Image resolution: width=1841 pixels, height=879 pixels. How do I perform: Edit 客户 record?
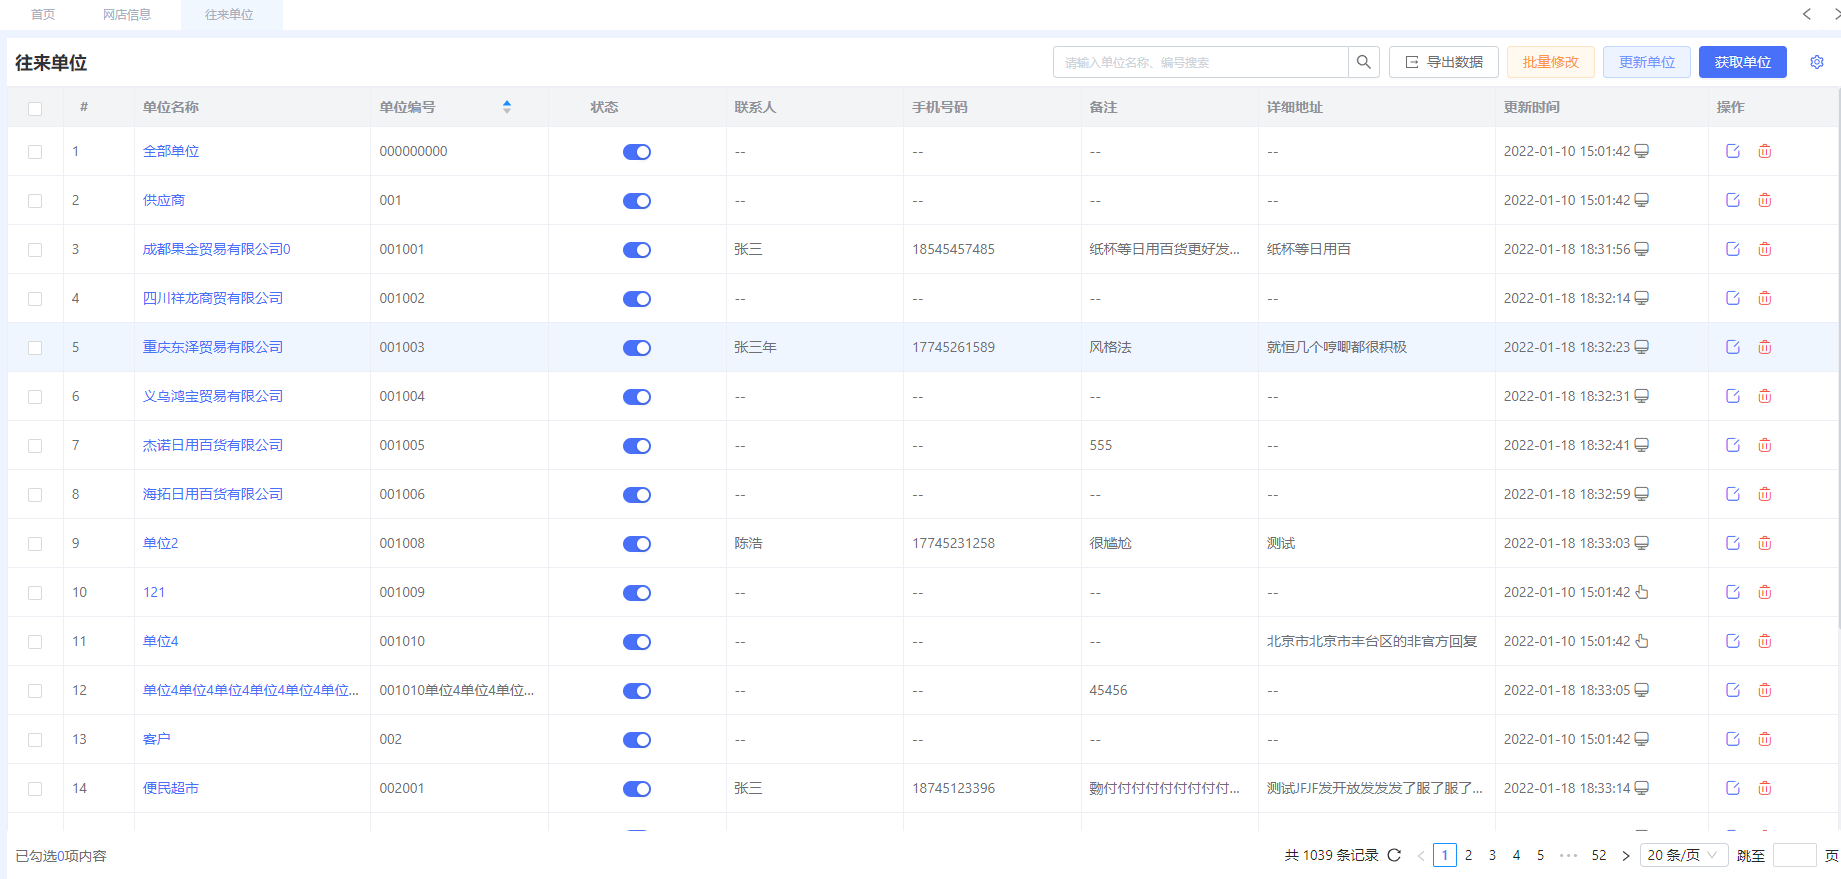[1733, 739]
